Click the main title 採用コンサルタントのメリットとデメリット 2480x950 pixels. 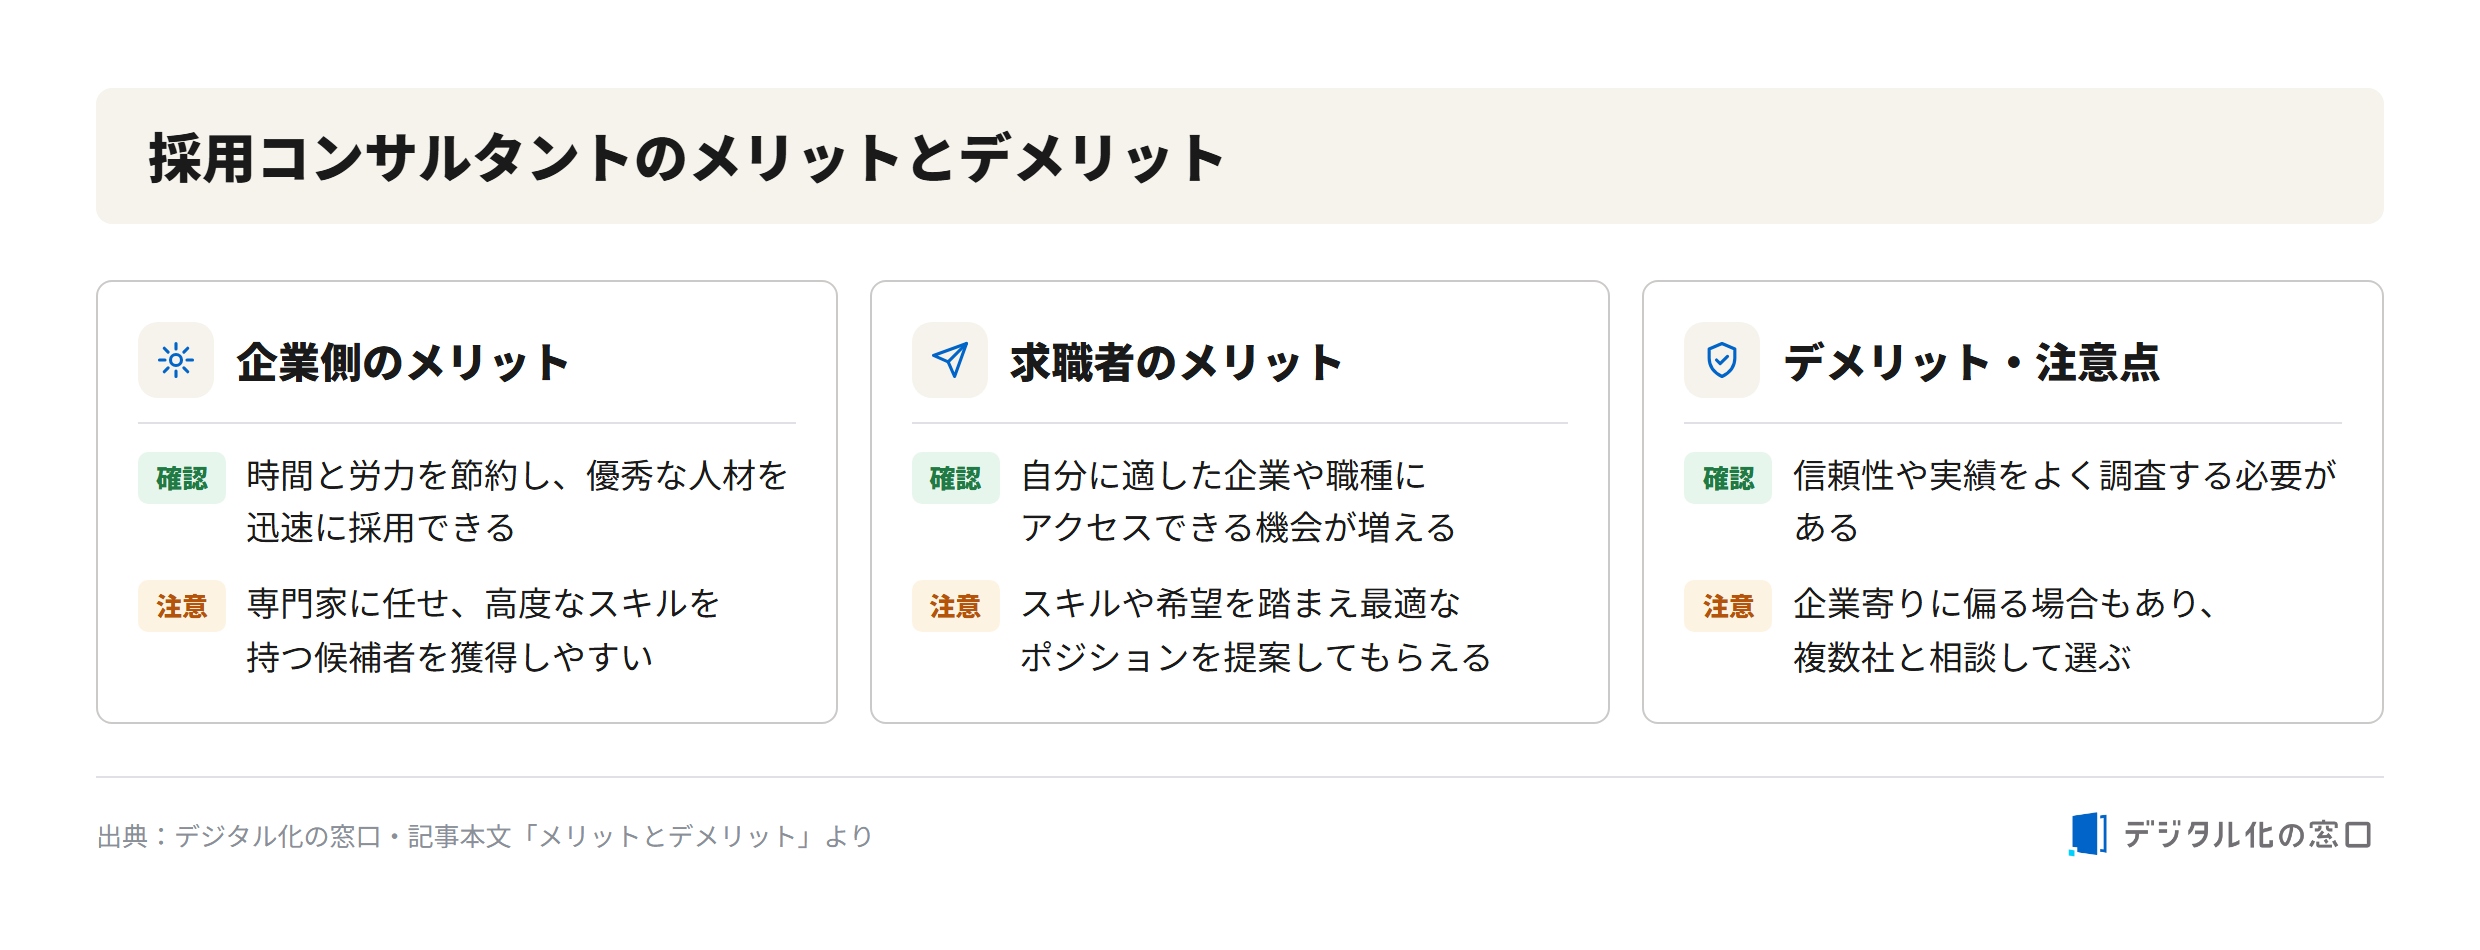click(686, 158)
